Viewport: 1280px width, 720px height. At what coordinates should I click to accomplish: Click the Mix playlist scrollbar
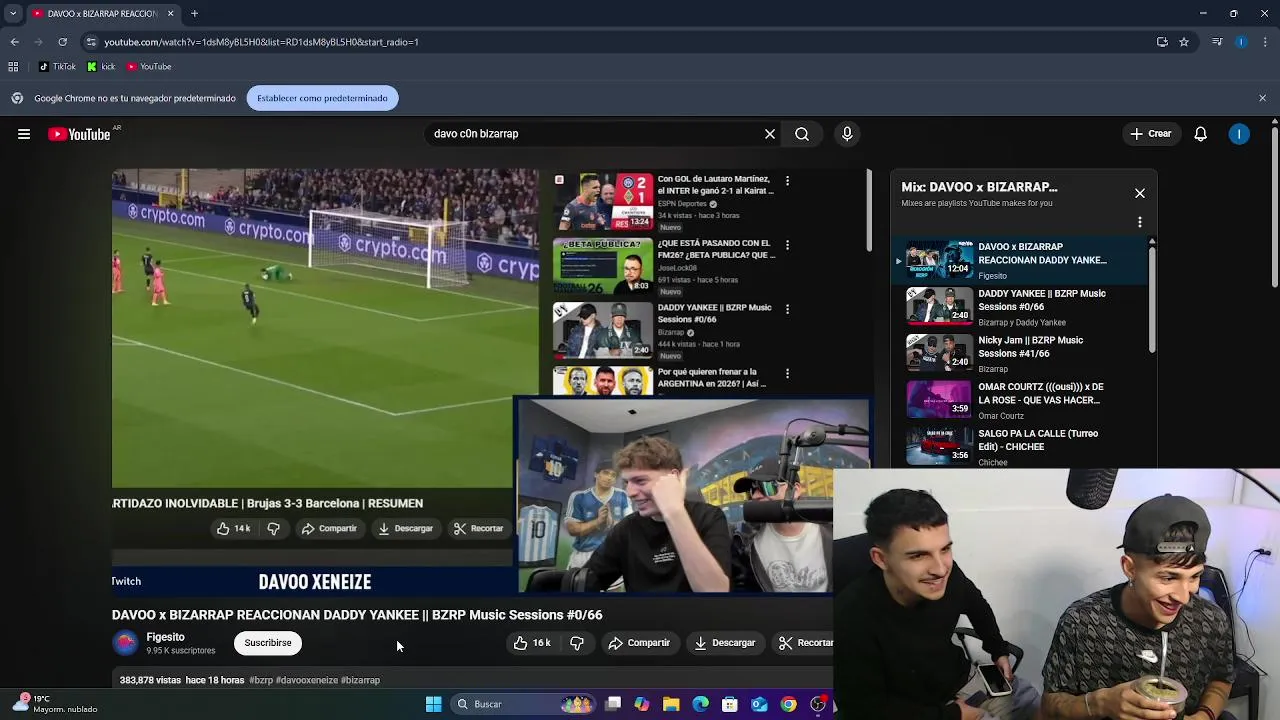(x=1152, y=299)
